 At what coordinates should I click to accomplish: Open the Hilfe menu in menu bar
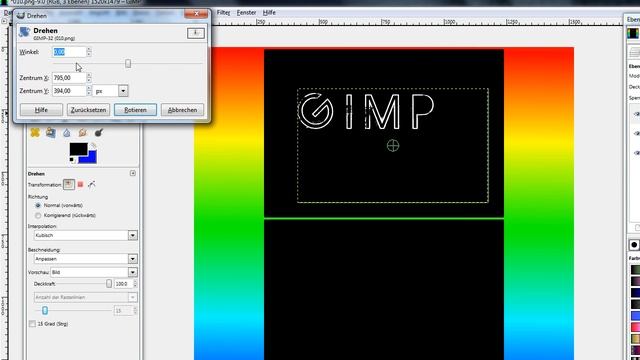click(x=269, y=13)
